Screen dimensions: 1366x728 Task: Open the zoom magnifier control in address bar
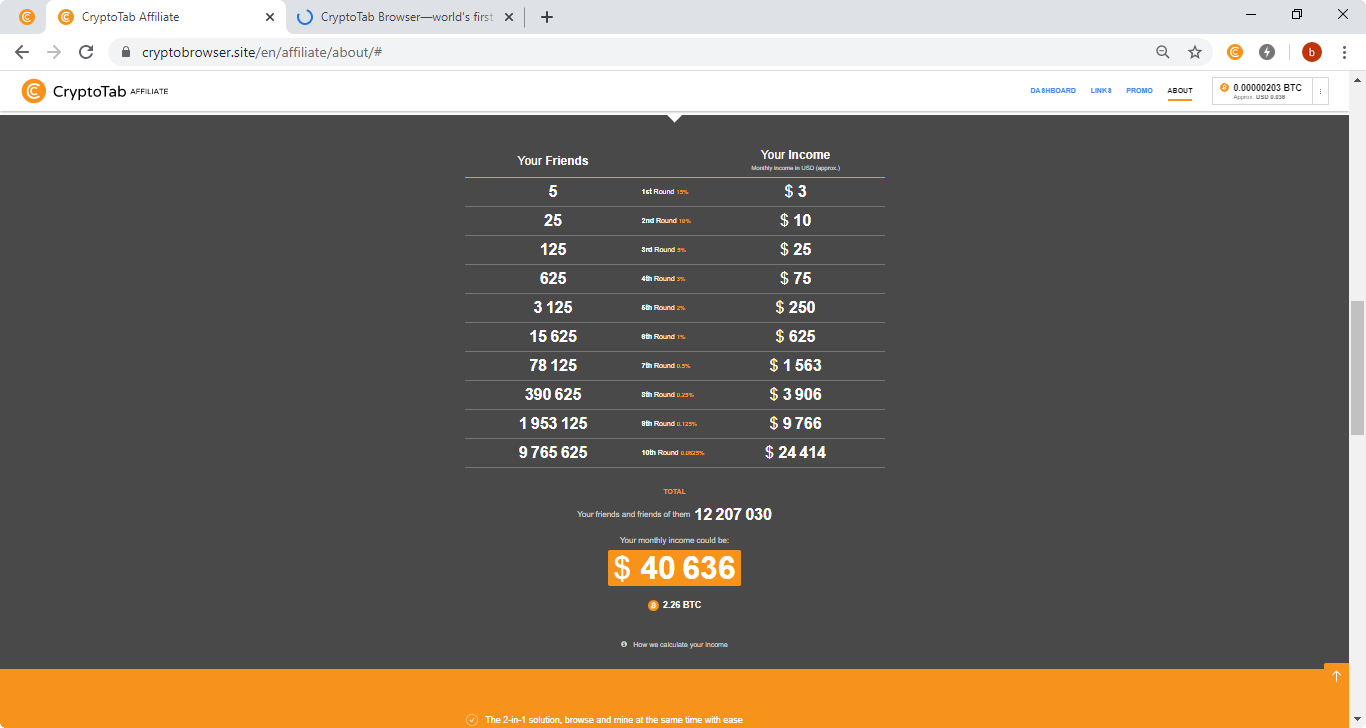pos(1162,52)
